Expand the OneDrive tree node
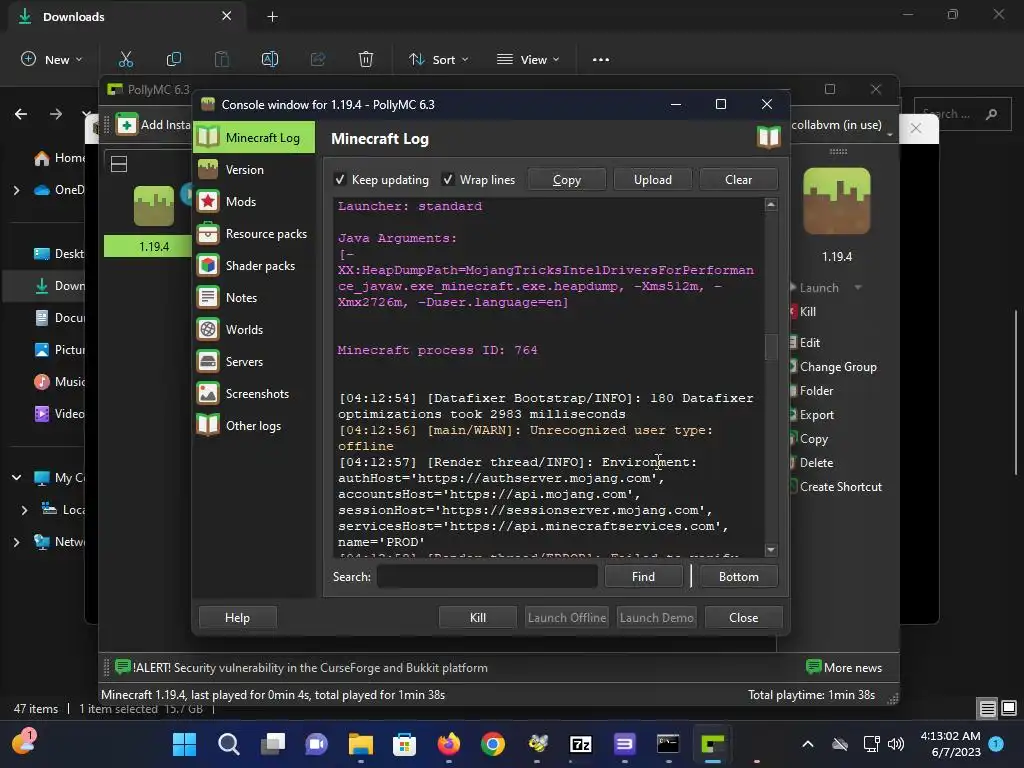 [16, 191]
